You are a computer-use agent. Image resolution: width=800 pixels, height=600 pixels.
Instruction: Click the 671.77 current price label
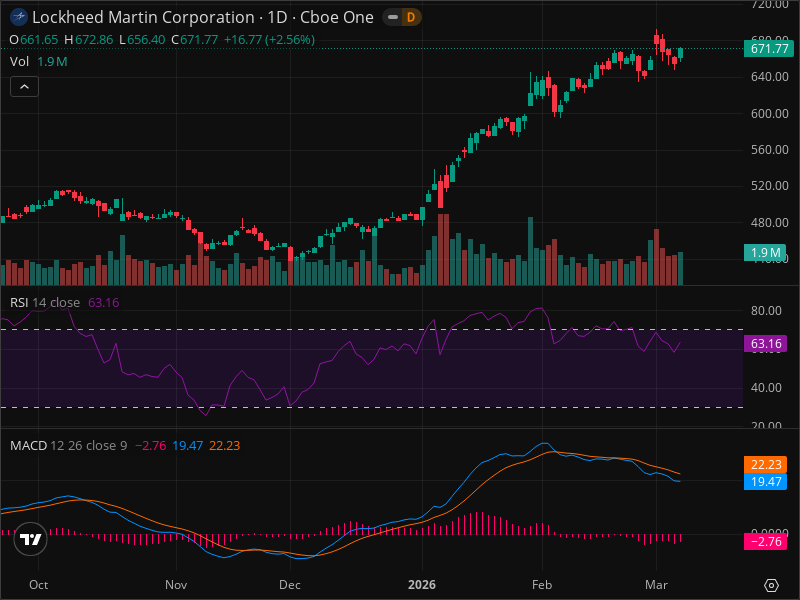click(x=769, y=49)
